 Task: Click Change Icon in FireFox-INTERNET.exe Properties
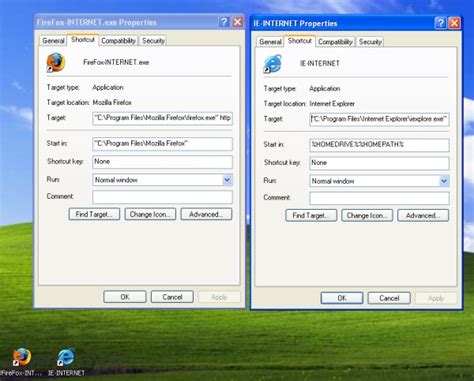[150, 214]
